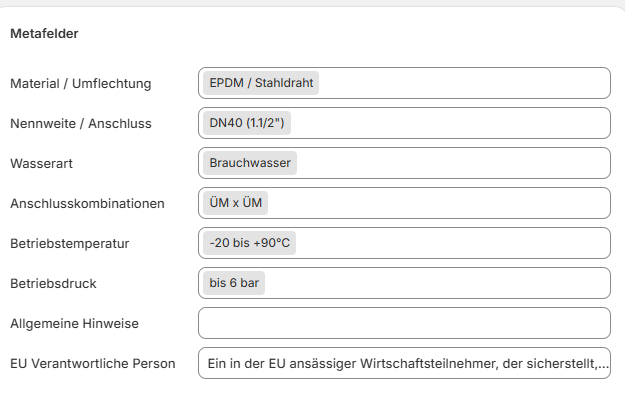Click the Anschlusskombinationen label

click(87, 203)
